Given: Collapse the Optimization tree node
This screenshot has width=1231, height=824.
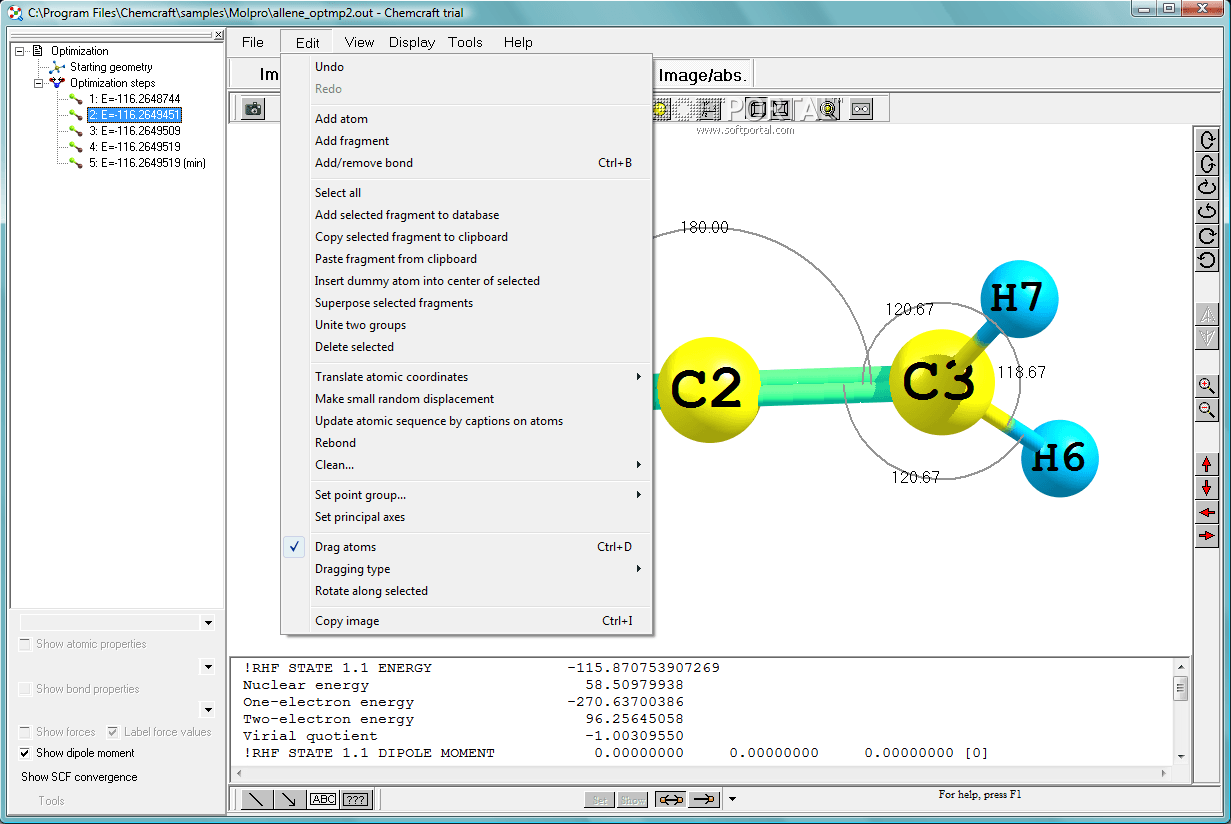Looking at the screenshot, I should point(21,51).
